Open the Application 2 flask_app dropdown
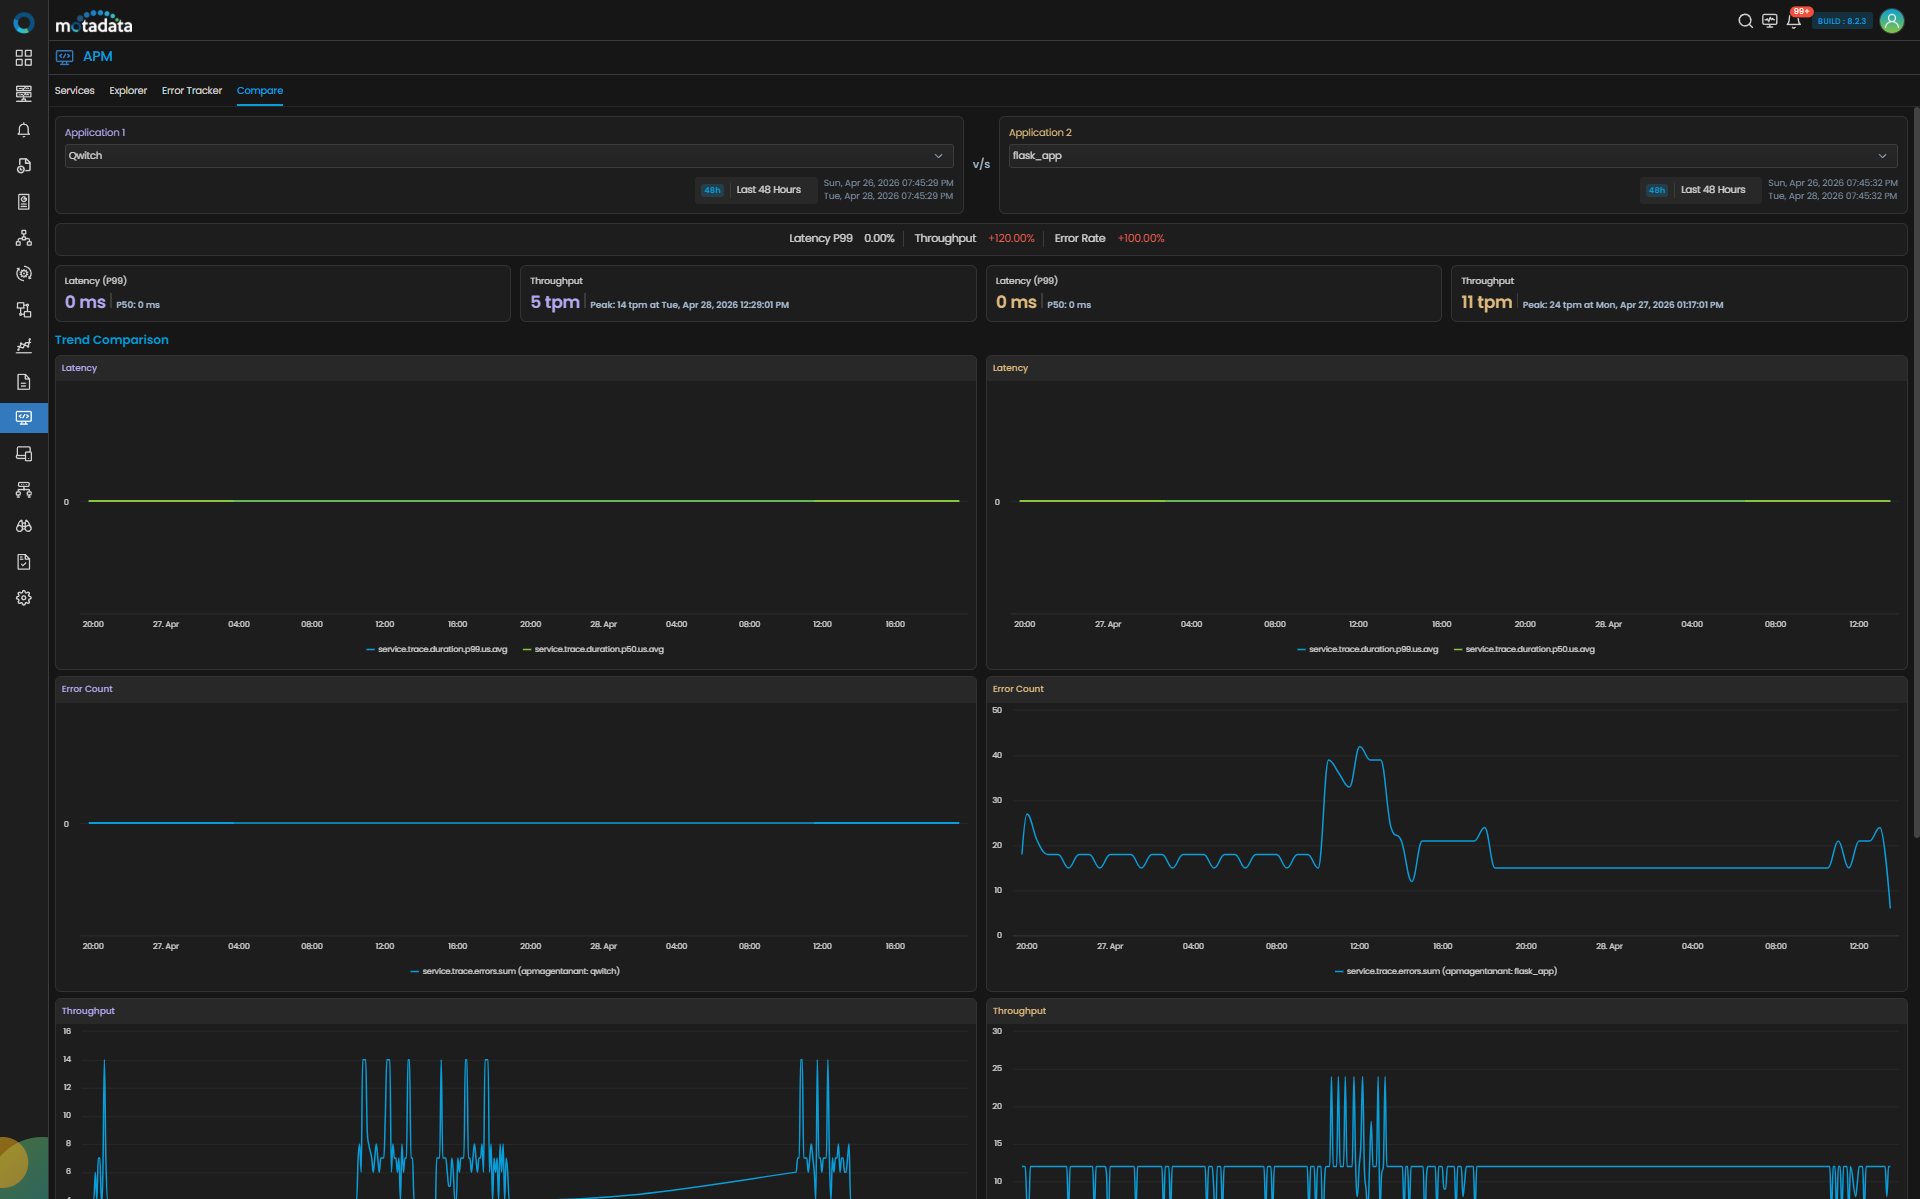1920x1199 pixels. [1453, 156]
